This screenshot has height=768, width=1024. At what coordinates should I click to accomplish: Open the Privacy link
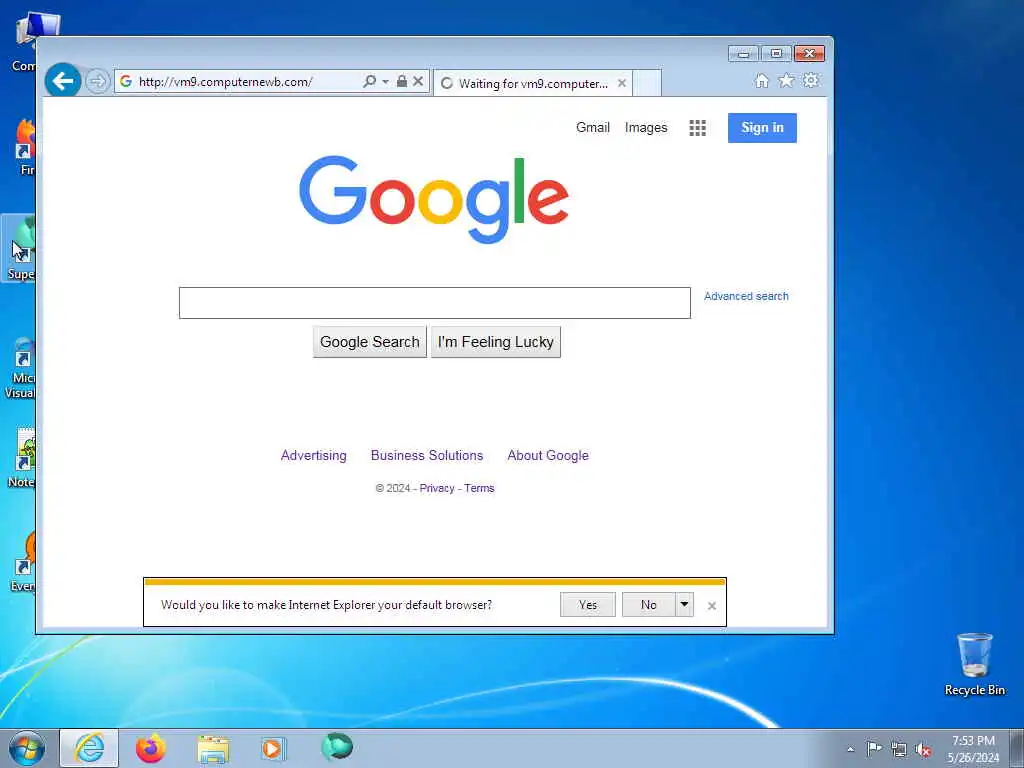437,488
